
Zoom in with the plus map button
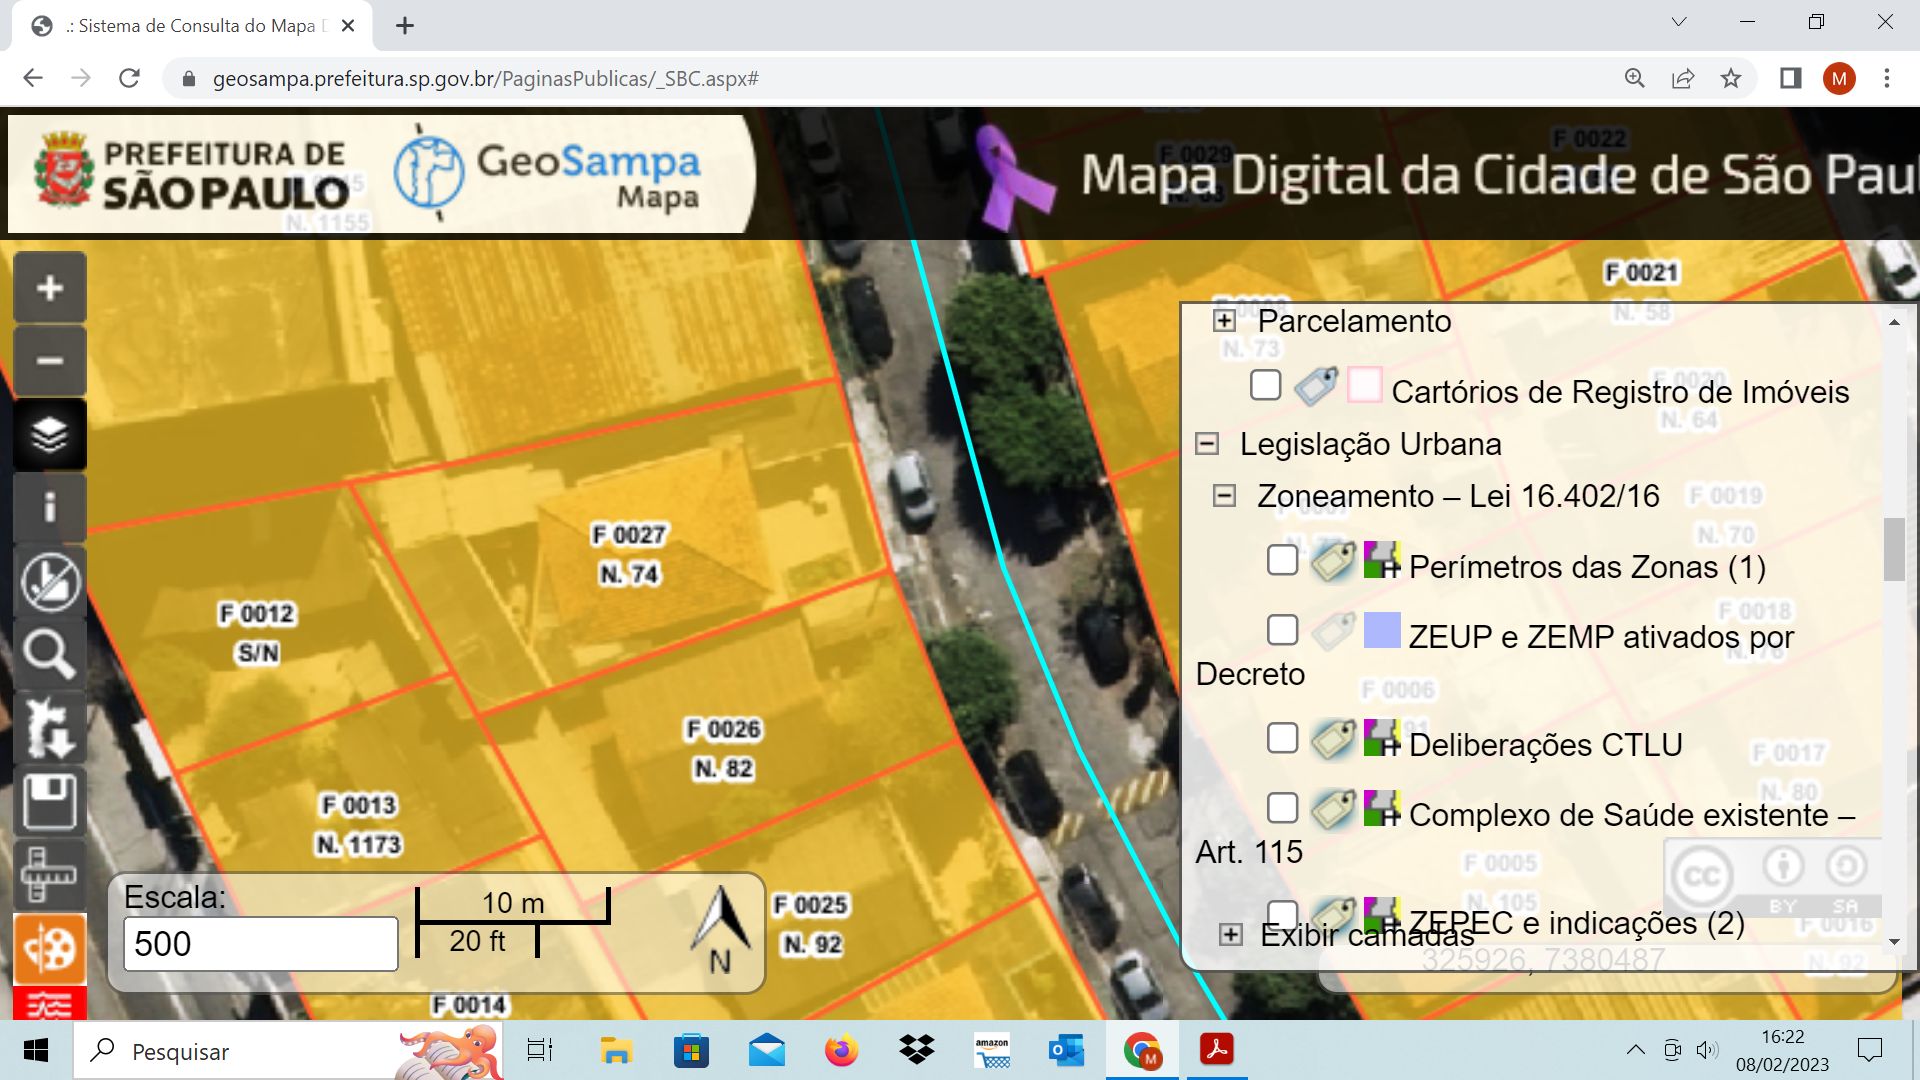pyautogui.click(x=50, y=288)
